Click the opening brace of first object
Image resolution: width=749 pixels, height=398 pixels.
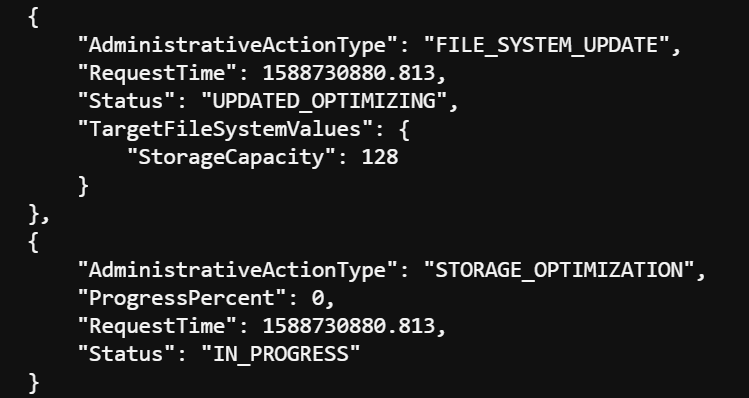pos(33,18)
